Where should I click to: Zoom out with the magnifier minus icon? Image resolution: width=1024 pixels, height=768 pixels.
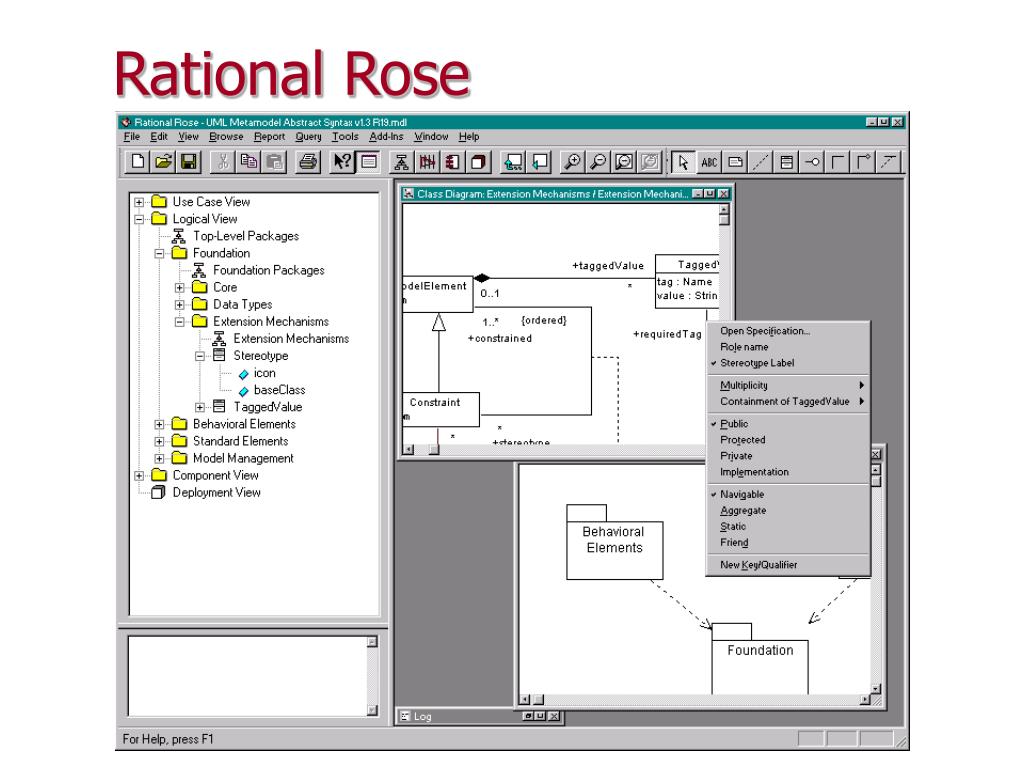pos(598,161)
